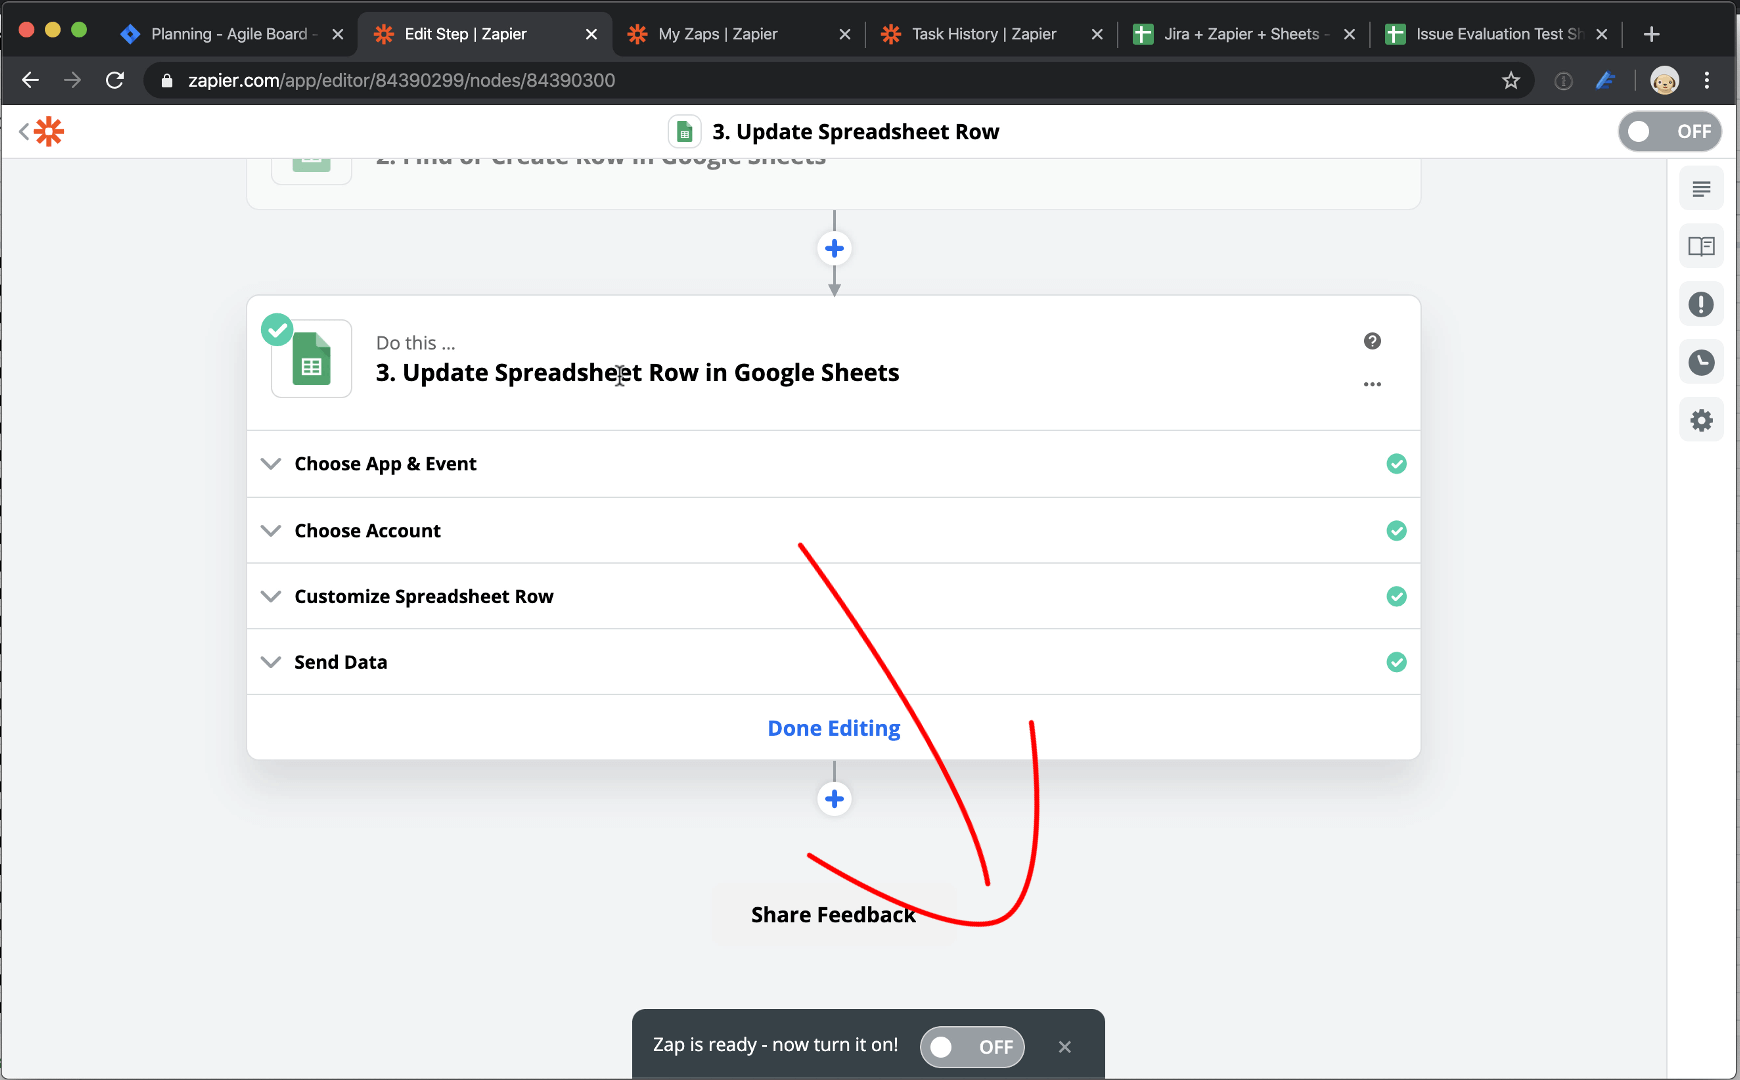Close the My Zaps | Zapier tab

coord(845,34)
